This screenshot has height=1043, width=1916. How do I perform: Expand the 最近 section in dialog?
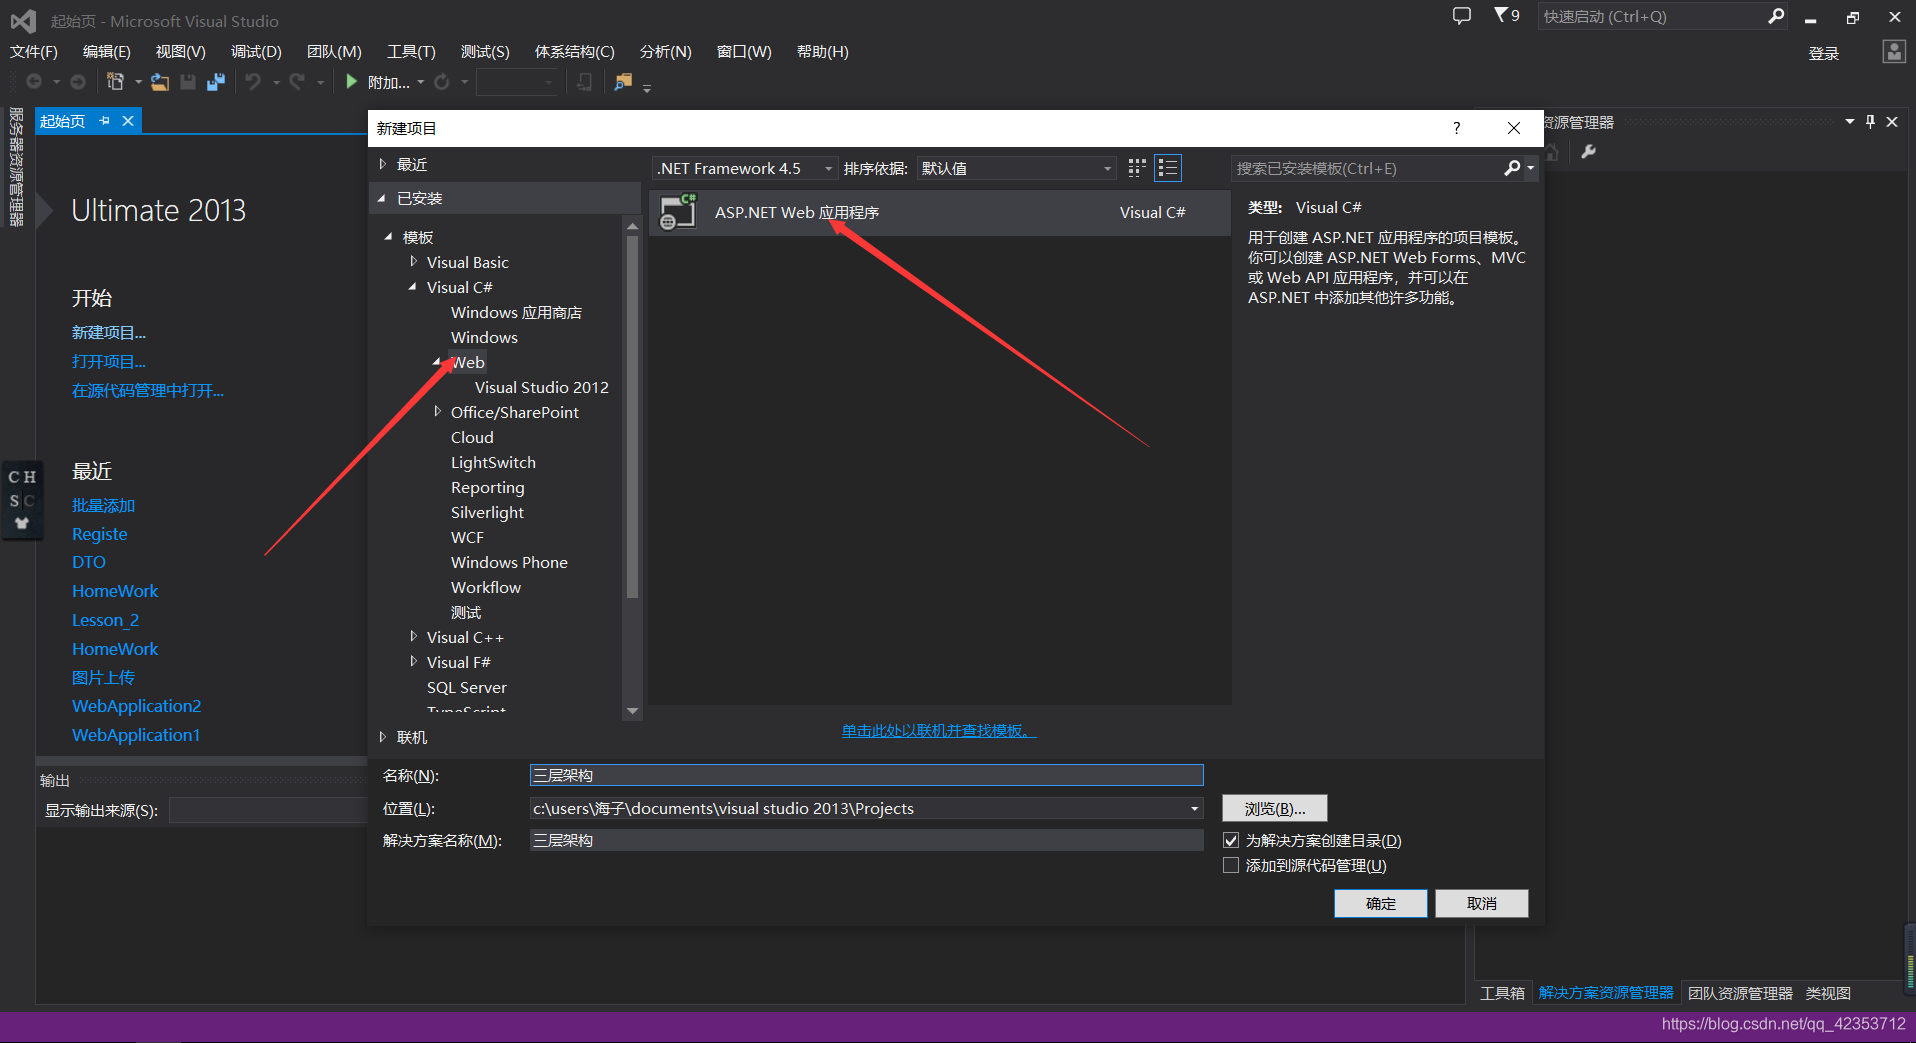click(x=382, y=164)
